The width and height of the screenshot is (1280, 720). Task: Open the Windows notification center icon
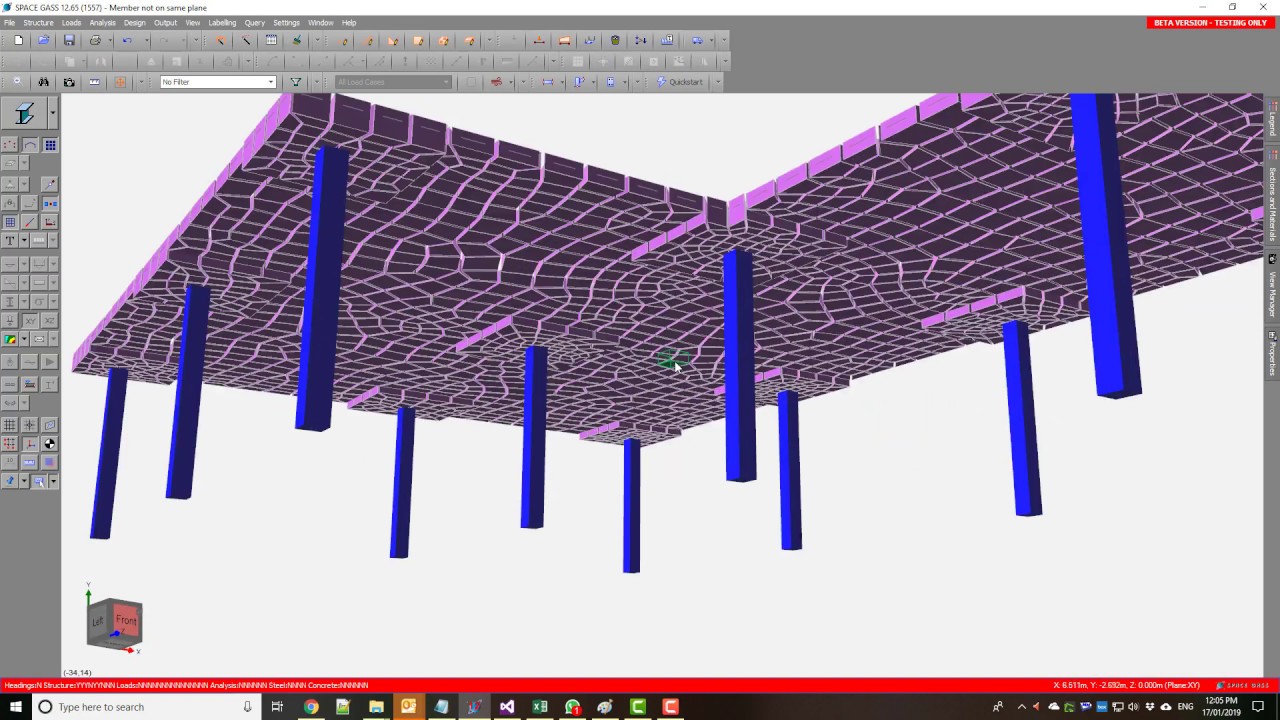pyautogui.click(x=1258, y=707)
